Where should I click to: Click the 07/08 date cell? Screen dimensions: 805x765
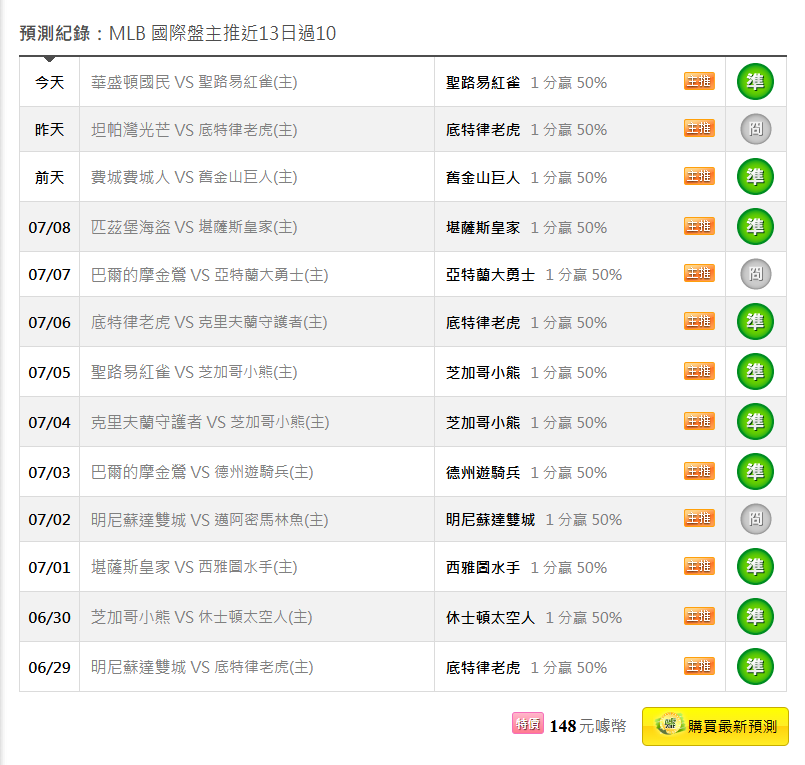pos(49,227)
